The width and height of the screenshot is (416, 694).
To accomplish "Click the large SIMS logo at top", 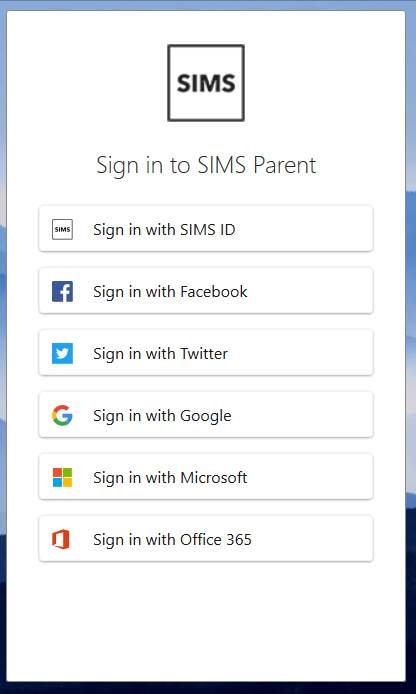I will coord(206,83).
